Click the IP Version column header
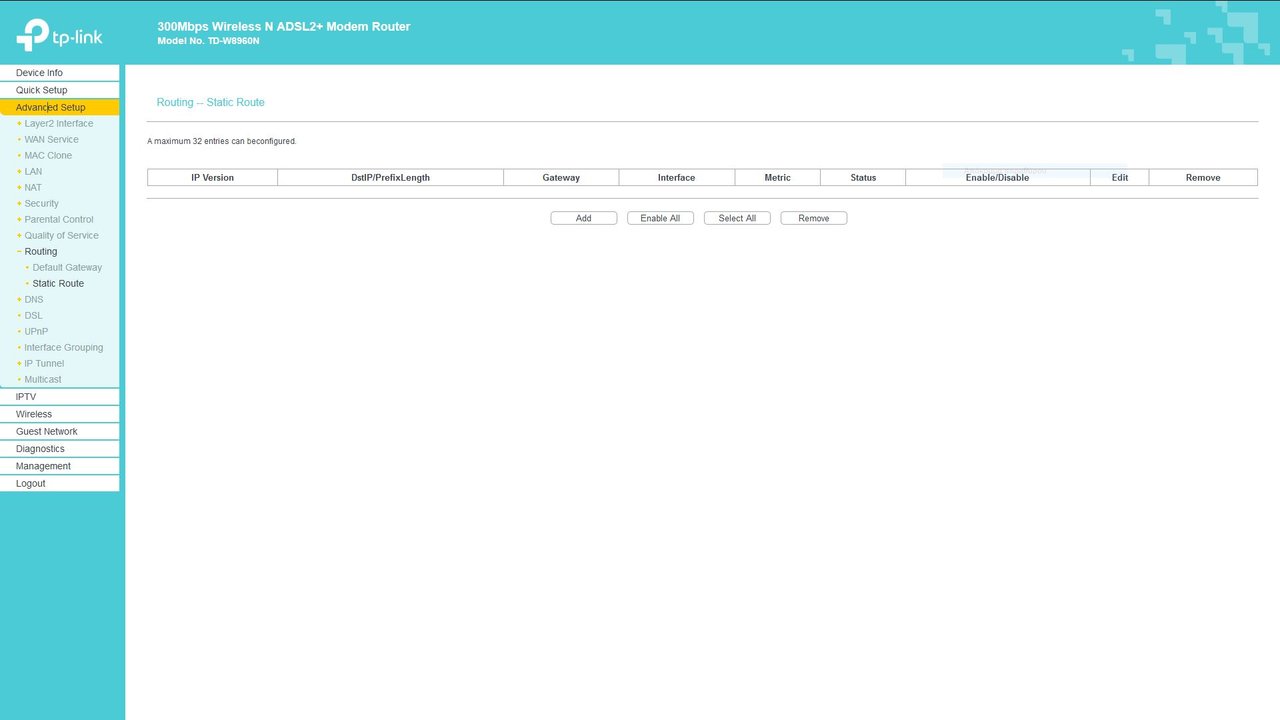The height and width of the screenshot is (720, 1280). coord(213,178)
